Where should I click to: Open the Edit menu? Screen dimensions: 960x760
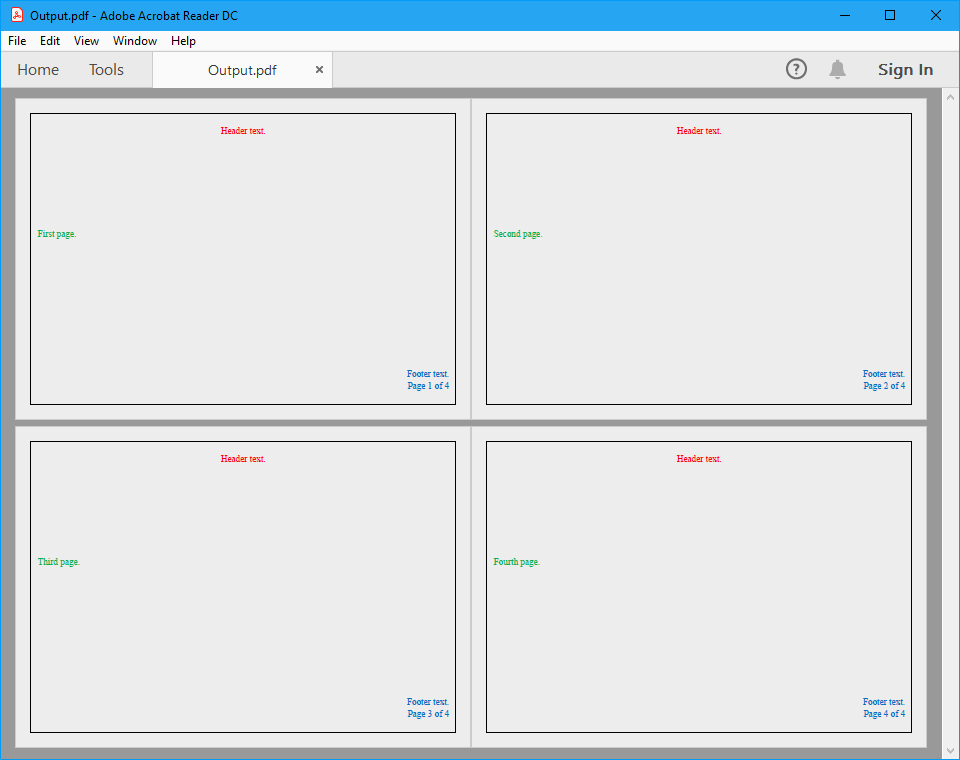click(50, 41)
